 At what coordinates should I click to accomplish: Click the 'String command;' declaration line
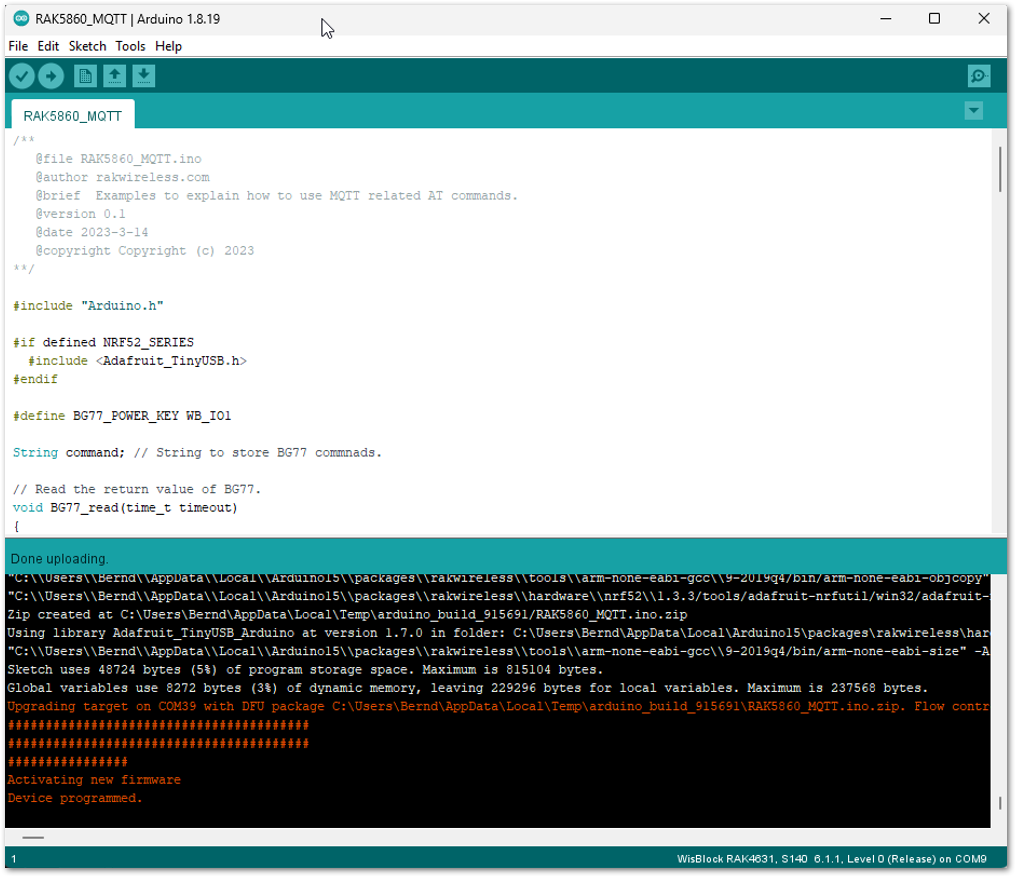[197, 452]
